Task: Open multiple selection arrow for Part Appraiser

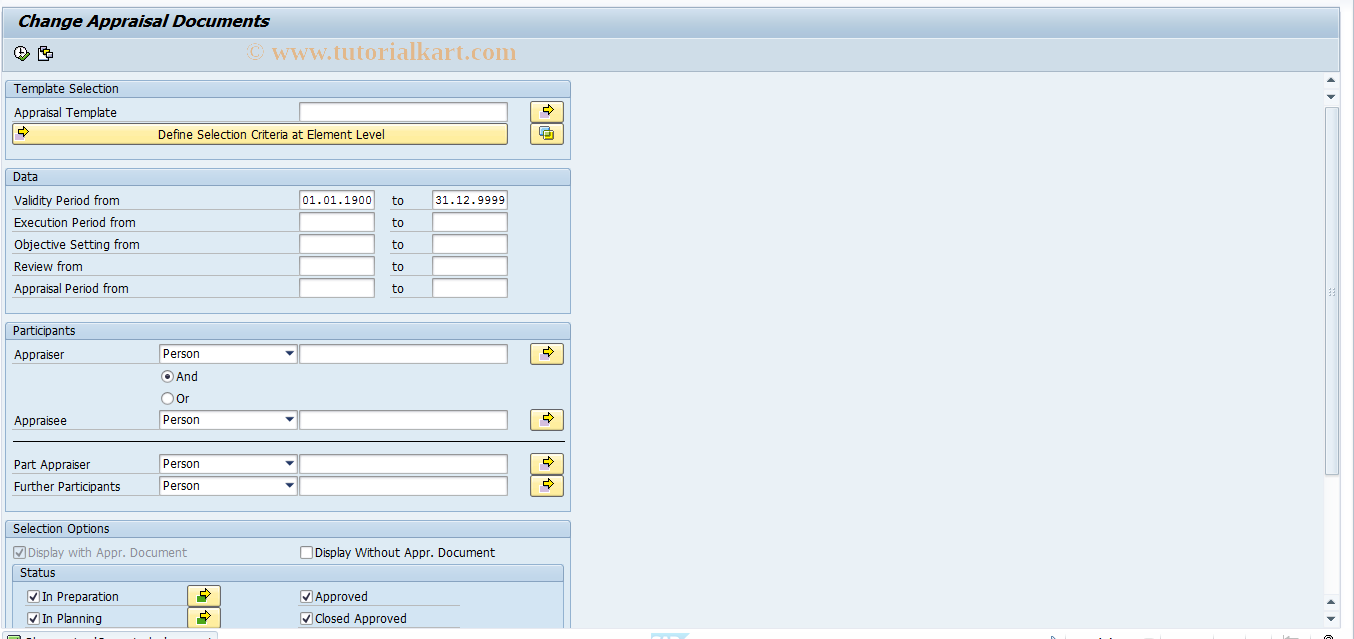Action: 547,464
